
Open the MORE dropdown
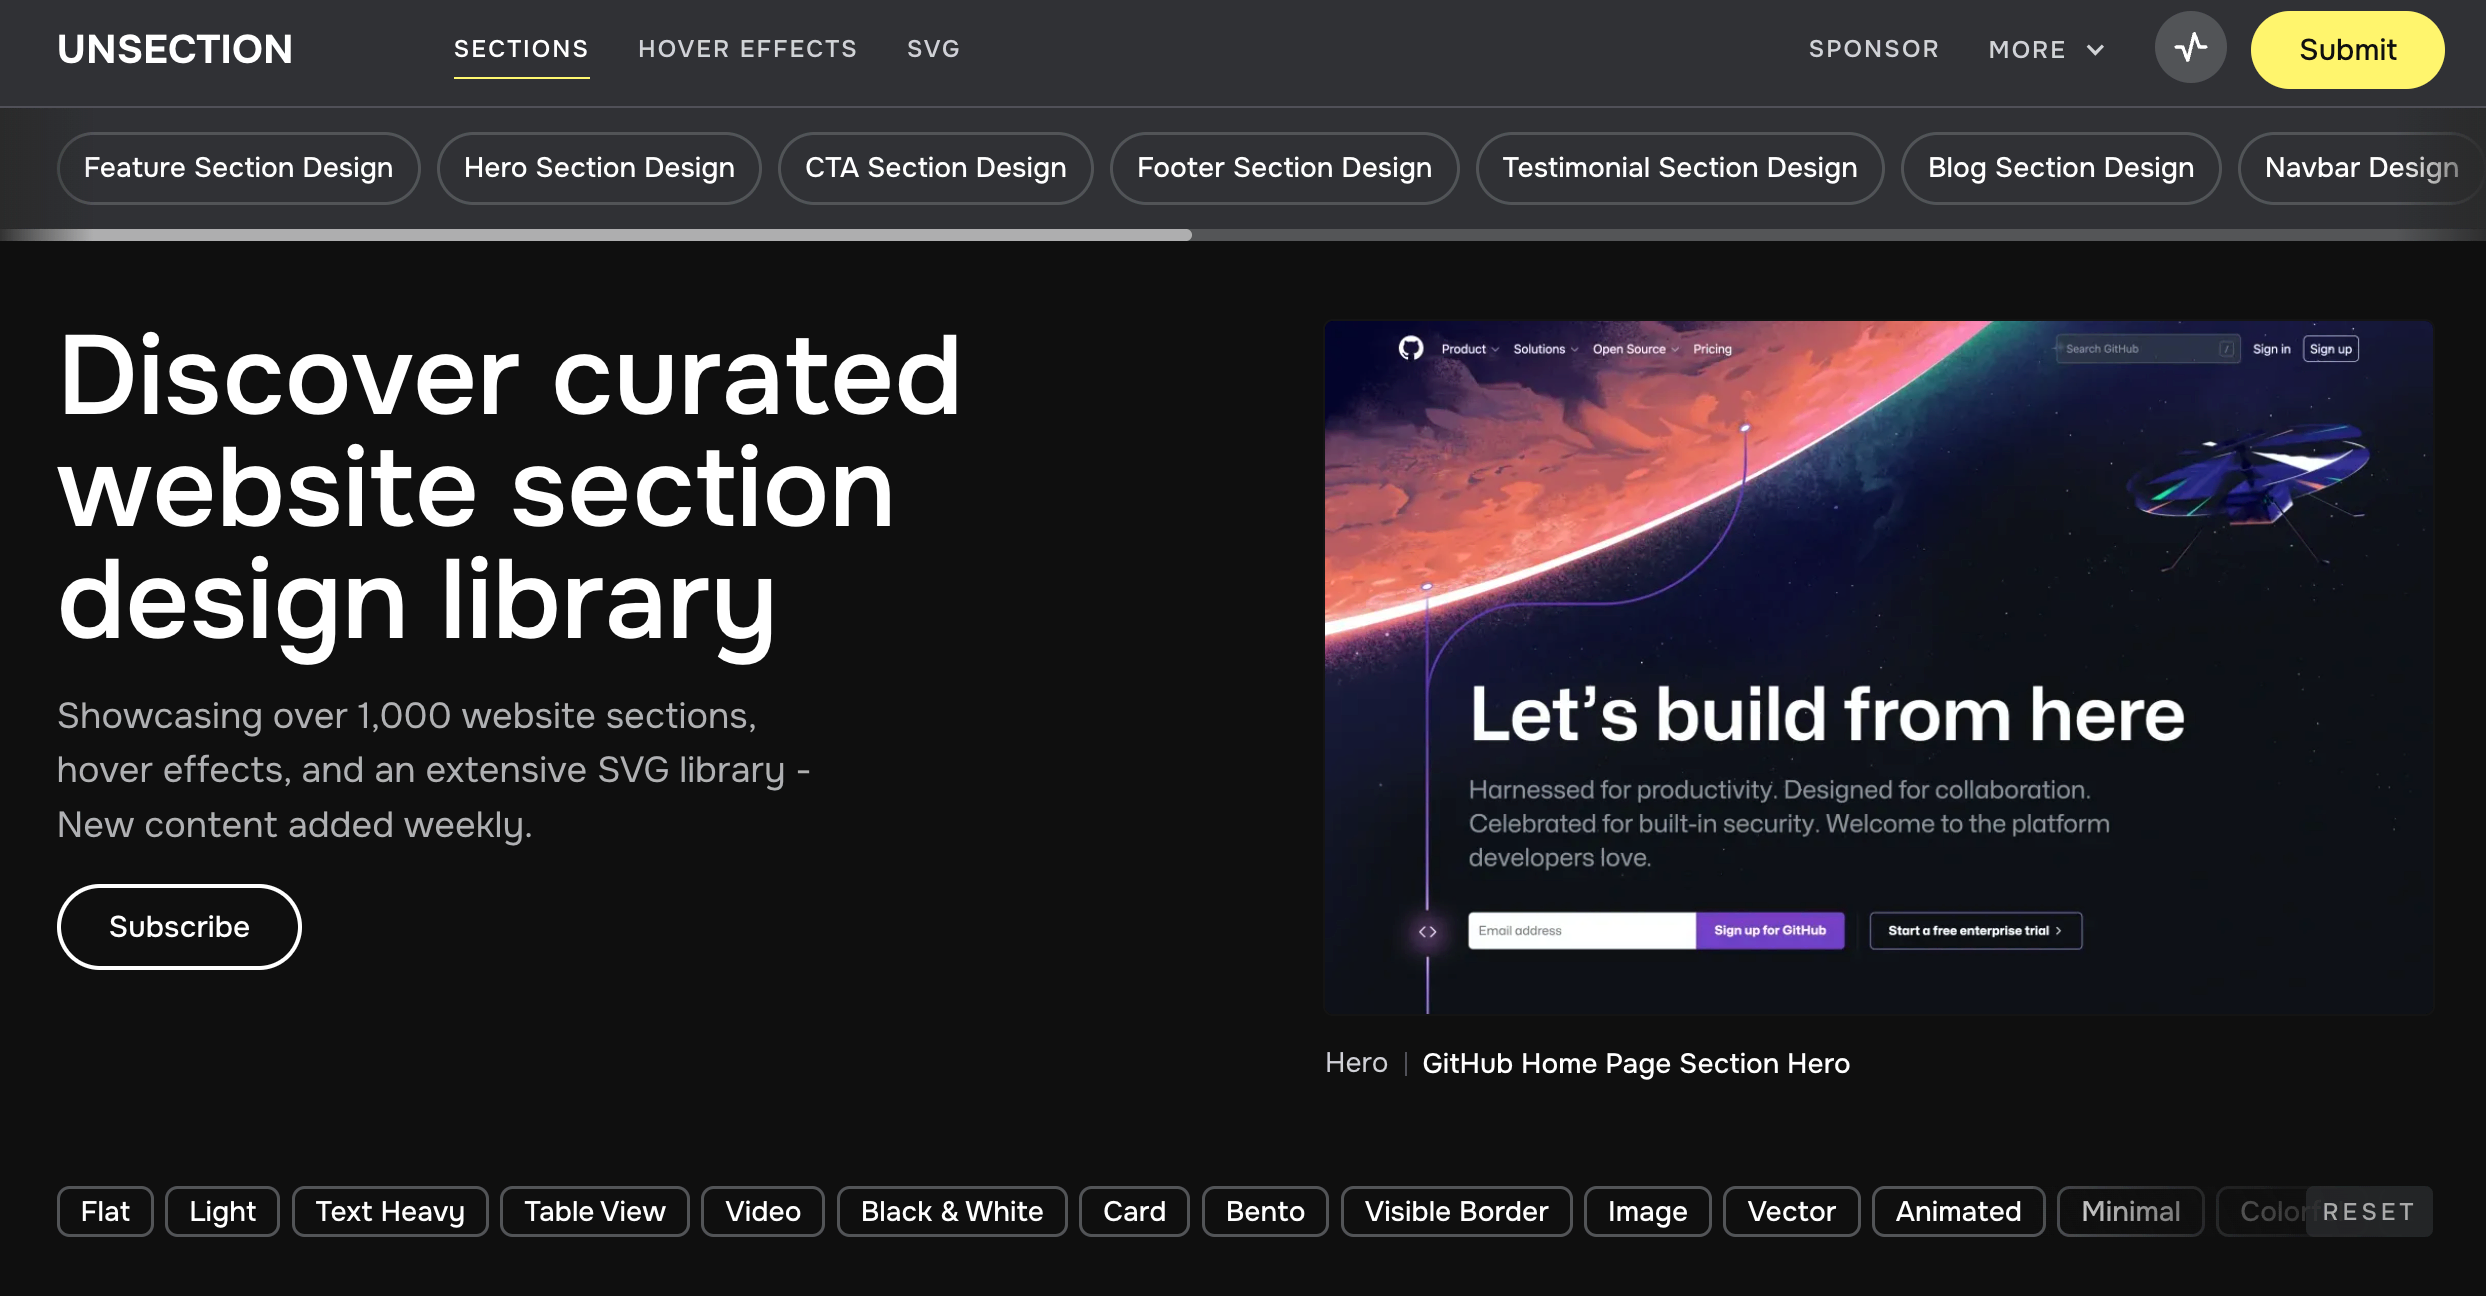coord(2044,49)
